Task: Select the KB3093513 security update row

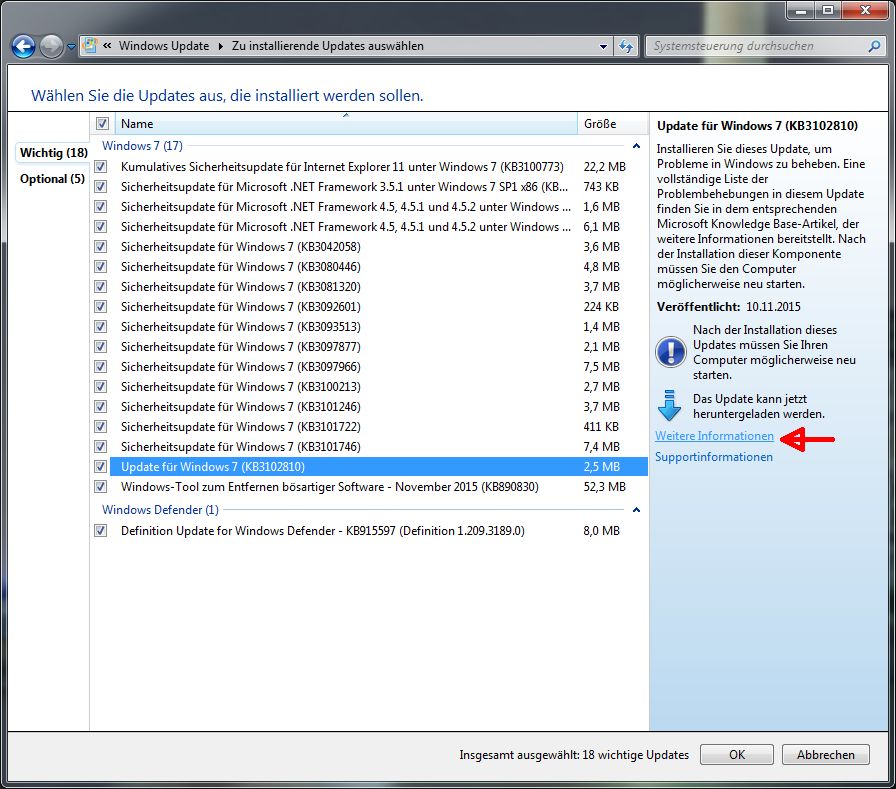Action: (378, 327)
